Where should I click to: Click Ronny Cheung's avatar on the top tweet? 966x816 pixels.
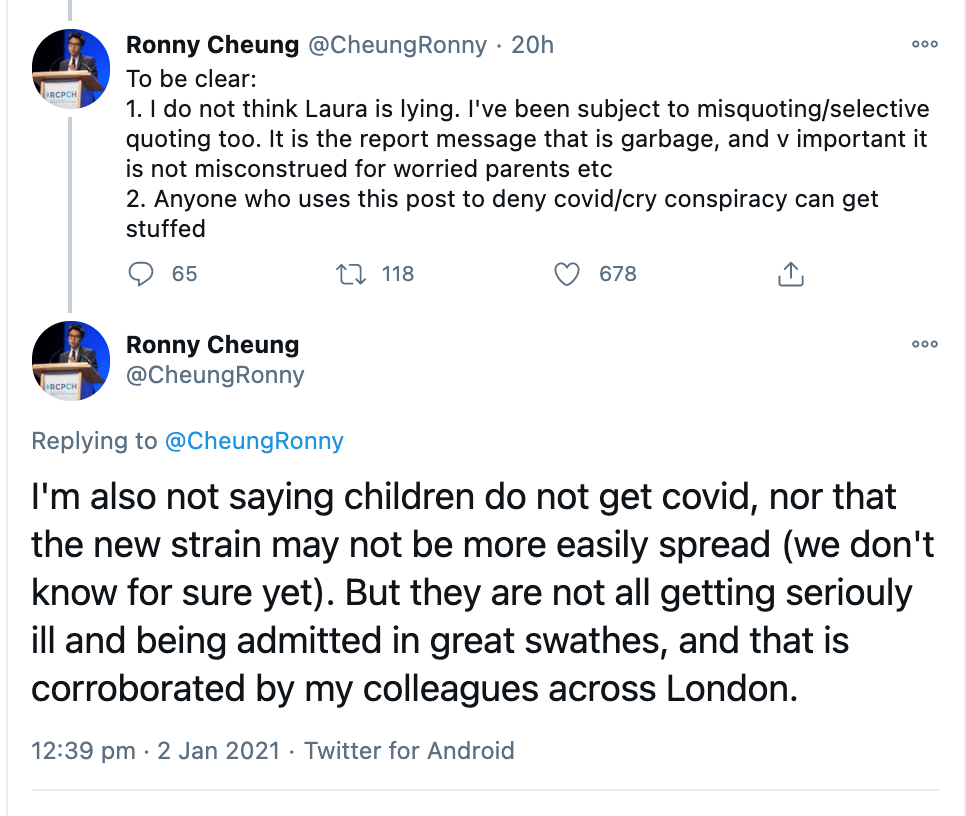[x=71, y=69]
